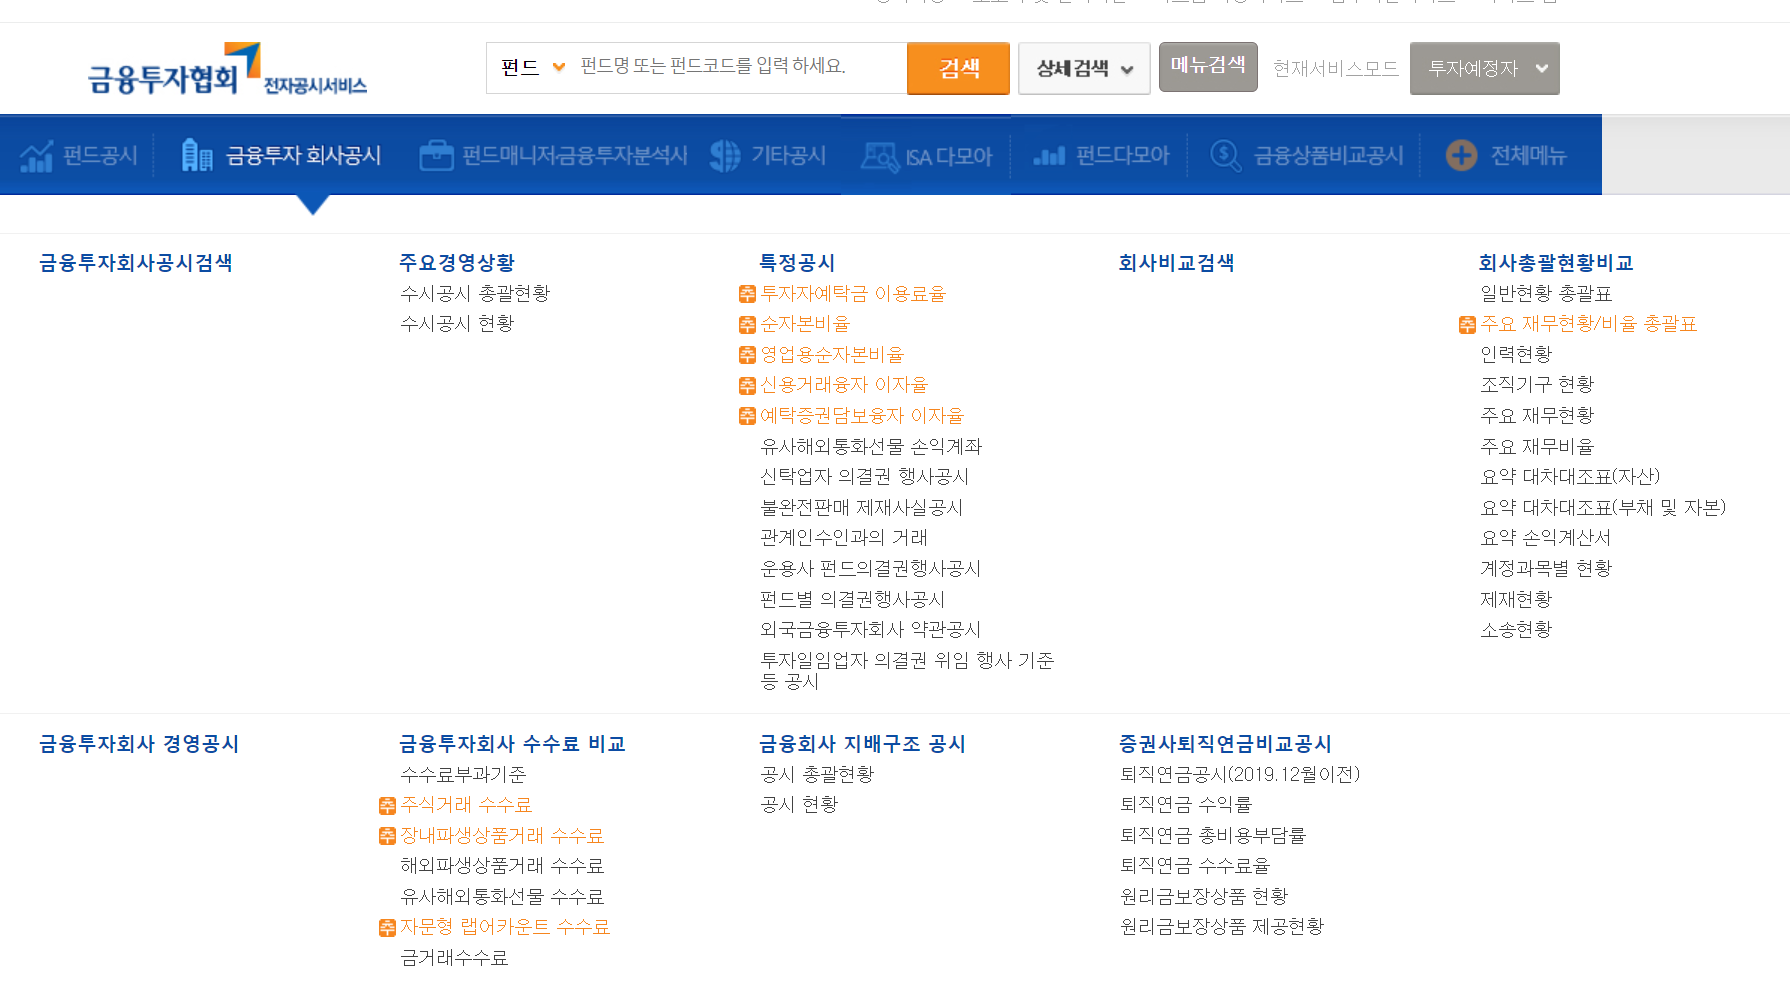1790x985 pixels.
Task: Open 일반현황 총괄표 link
Action: coord(1546,293)
